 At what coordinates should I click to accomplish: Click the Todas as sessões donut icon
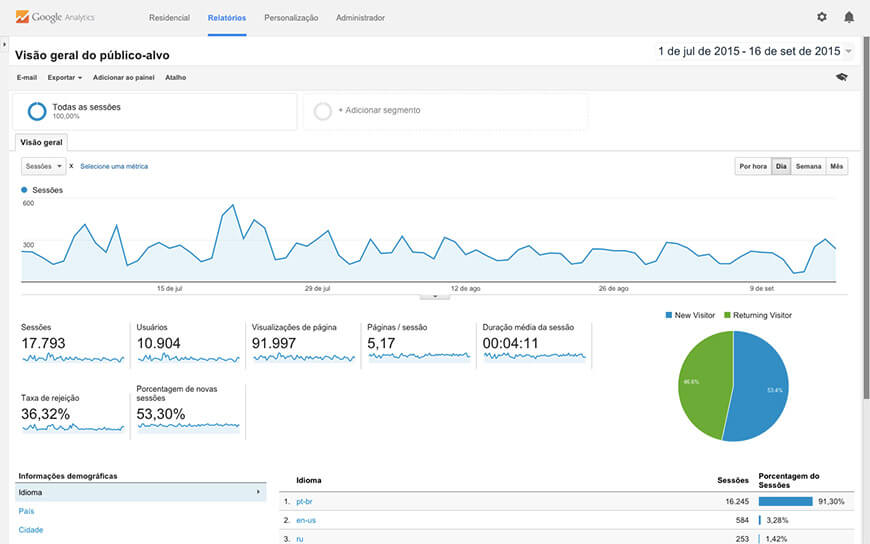pyautogui.click(x=37, y=111)
